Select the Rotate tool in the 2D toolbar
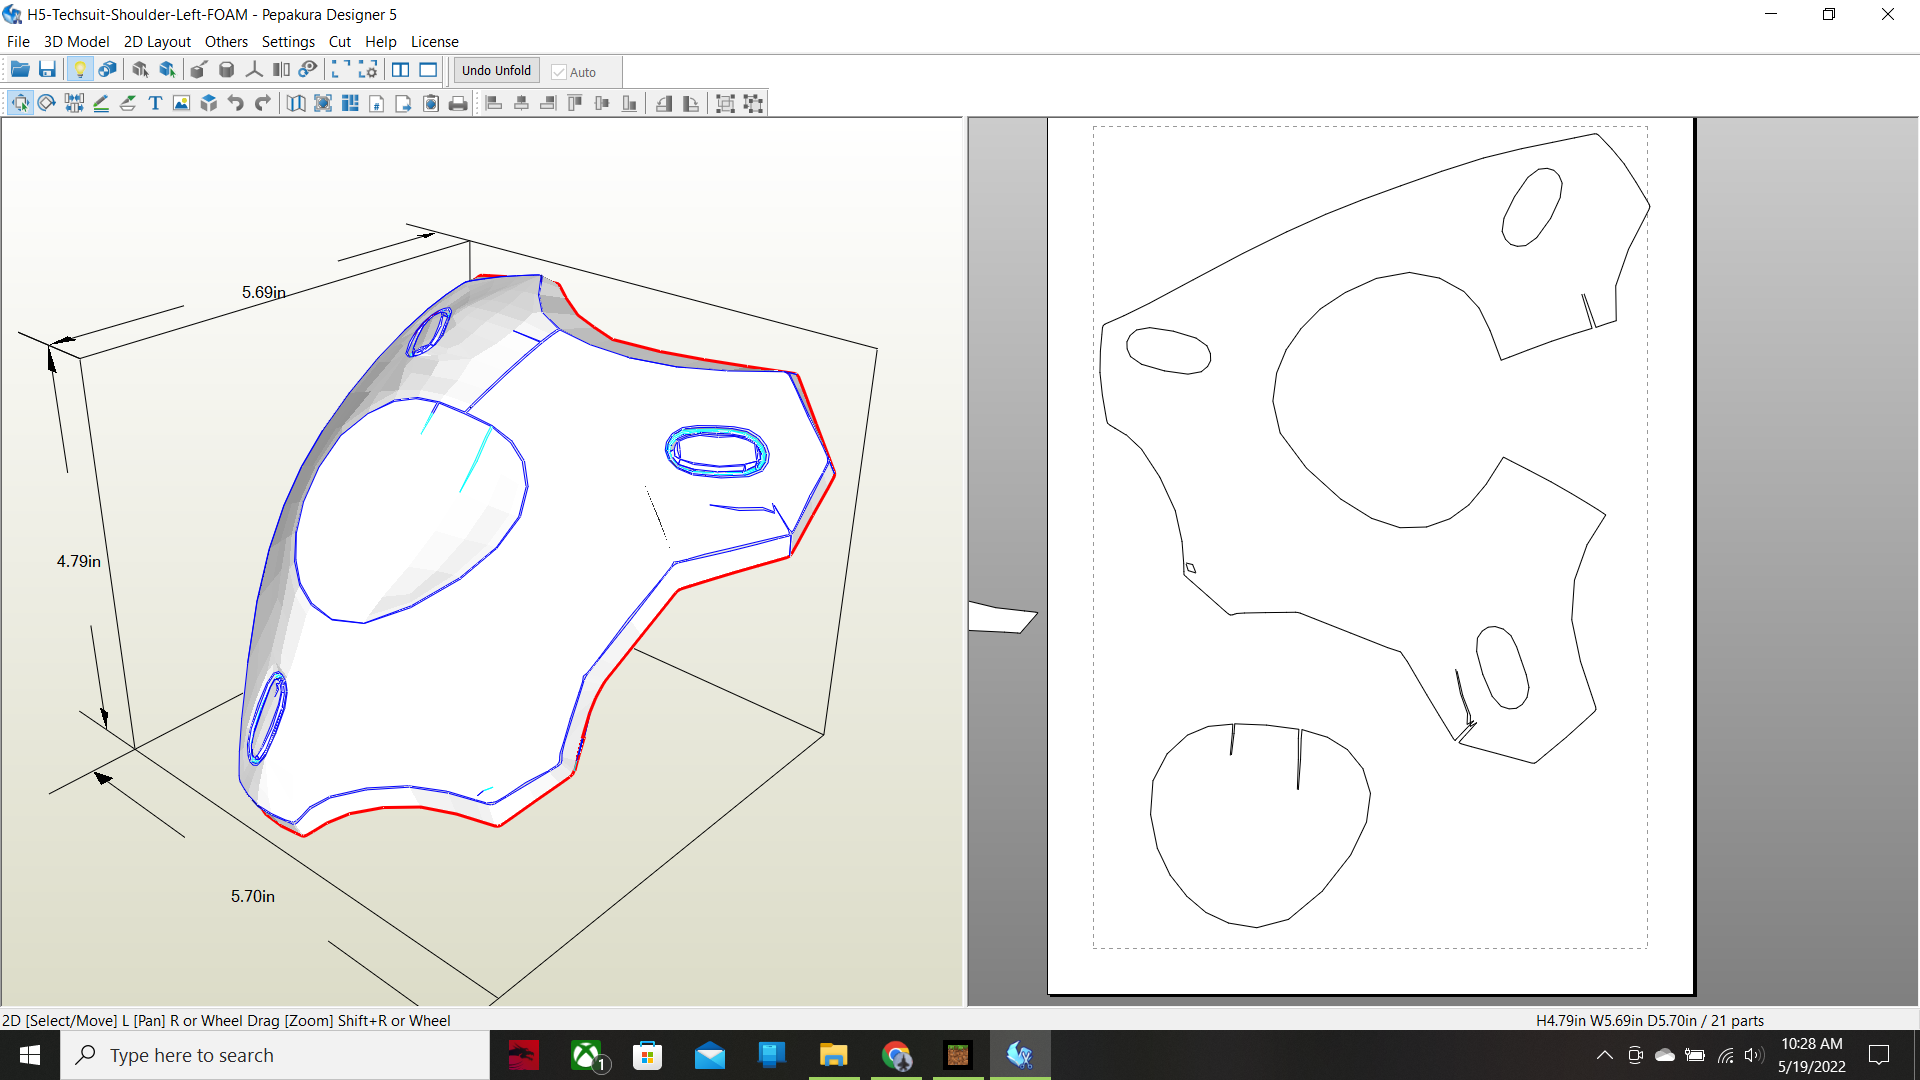Screen dimensions: 1920x1080 (46, 103)
